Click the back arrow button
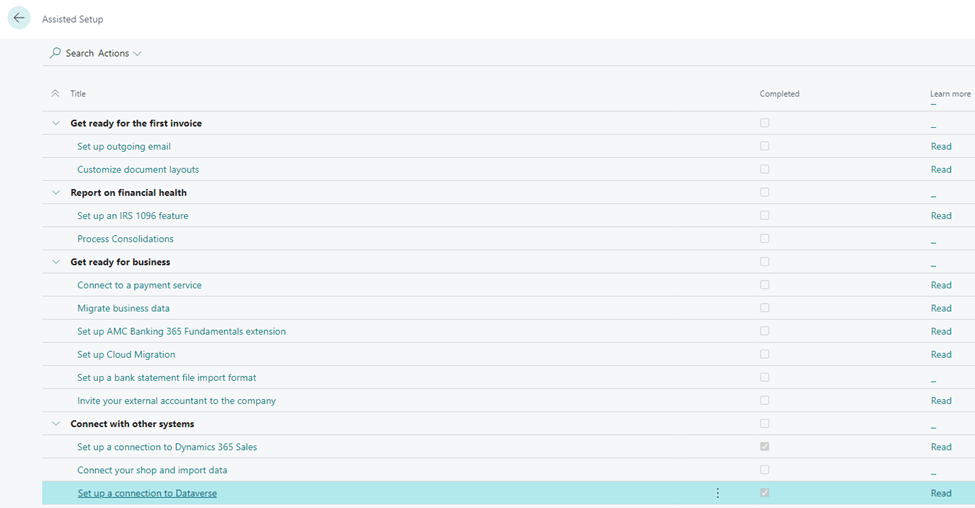 click(x=19, y=18)
